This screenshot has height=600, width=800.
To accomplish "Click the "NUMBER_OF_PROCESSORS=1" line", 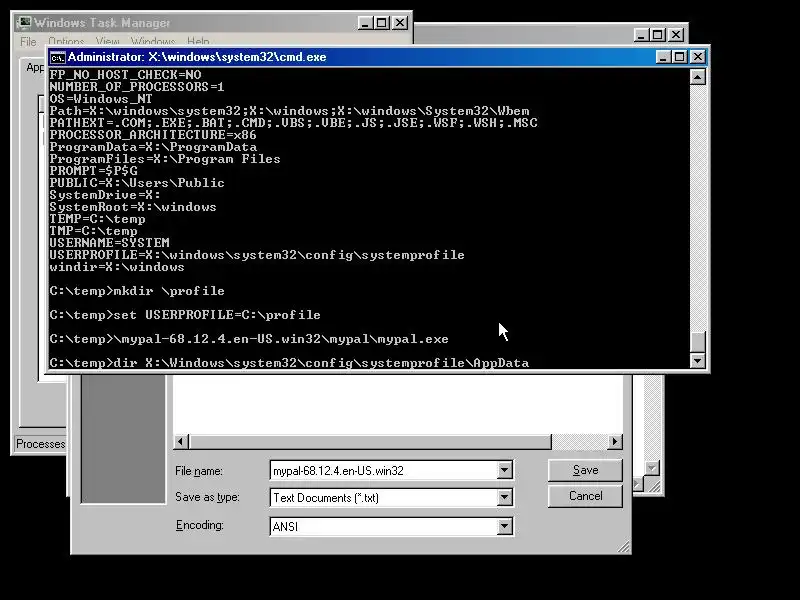I will [137, 87].
